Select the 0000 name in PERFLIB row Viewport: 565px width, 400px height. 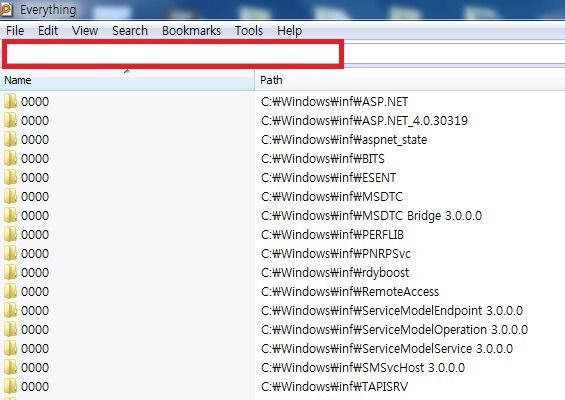pyautogui.click(x=35, y=235)
